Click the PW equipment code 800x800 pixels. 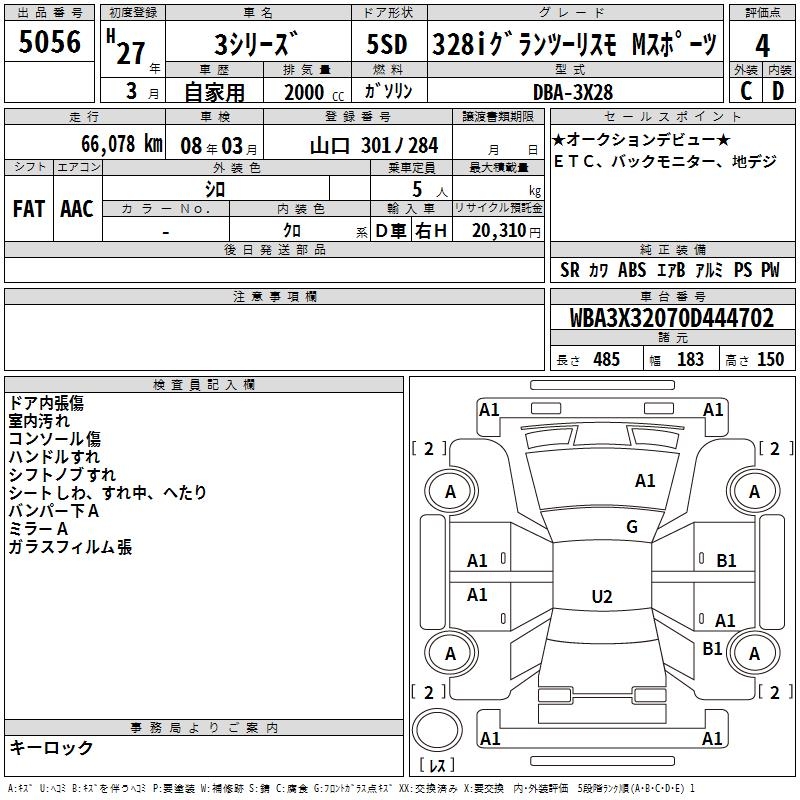pos(770,270)
